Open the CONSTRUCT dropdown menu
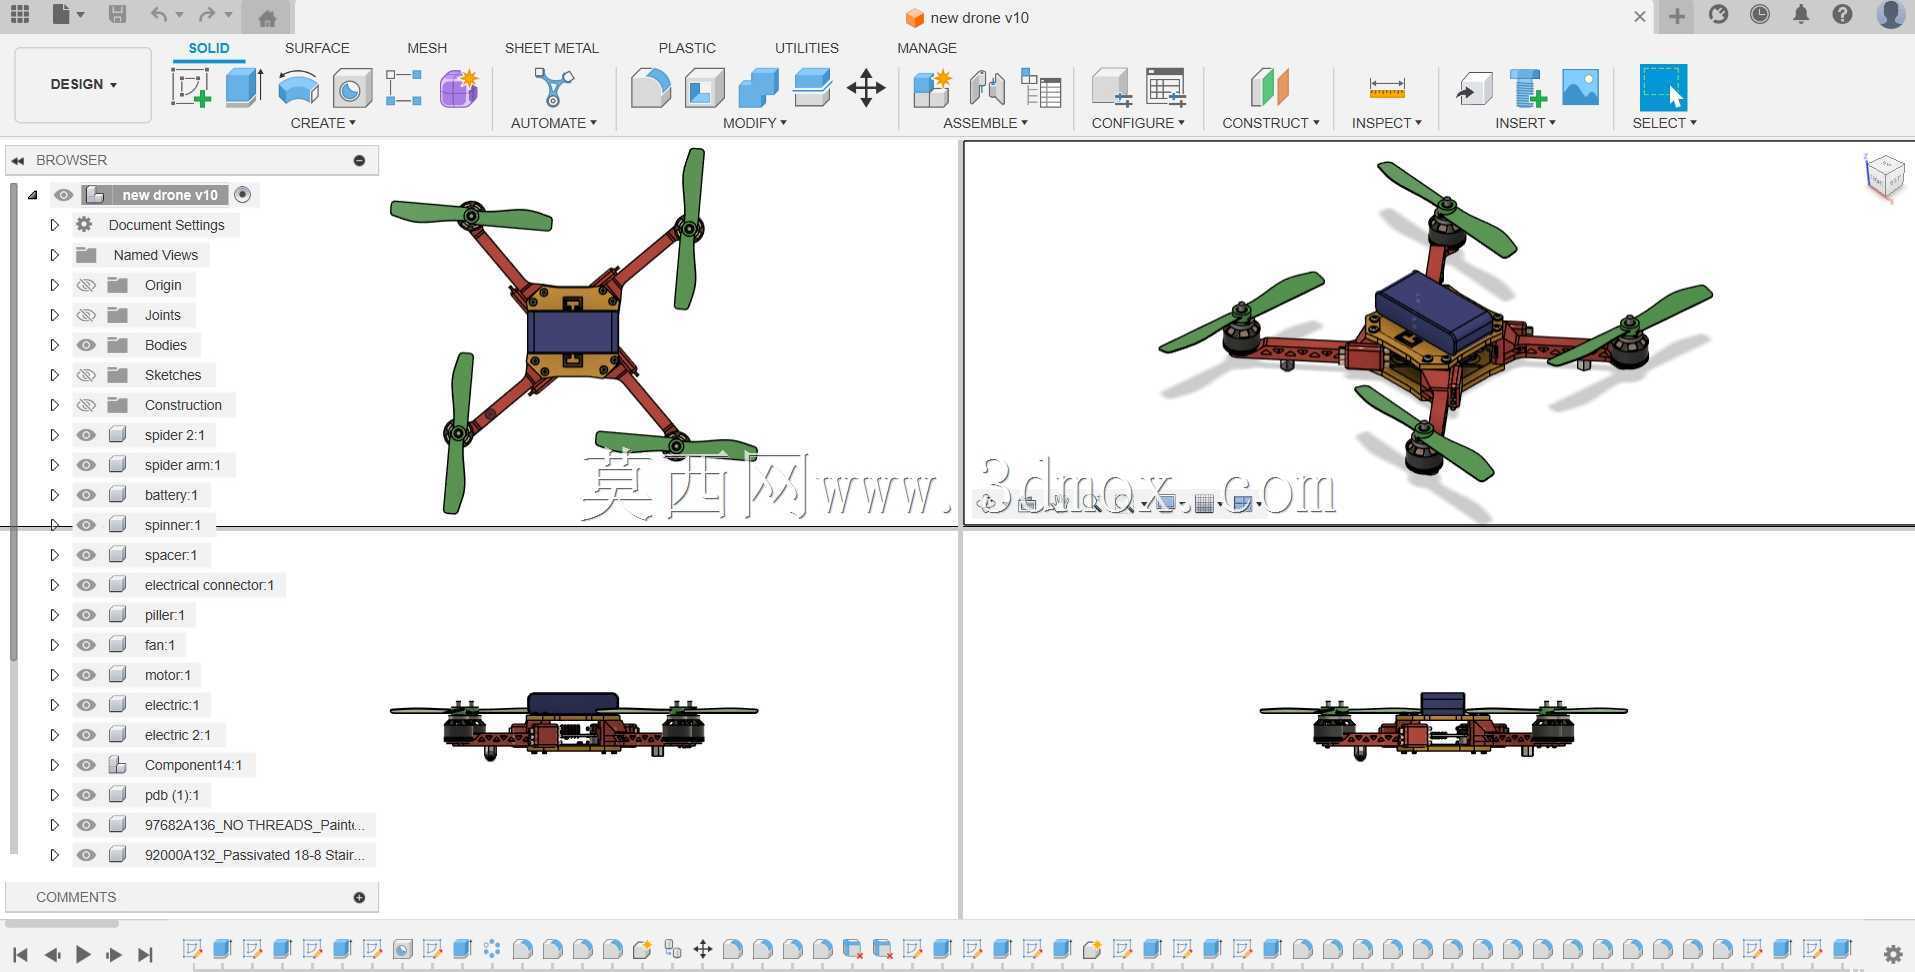 coord(1271,123)
